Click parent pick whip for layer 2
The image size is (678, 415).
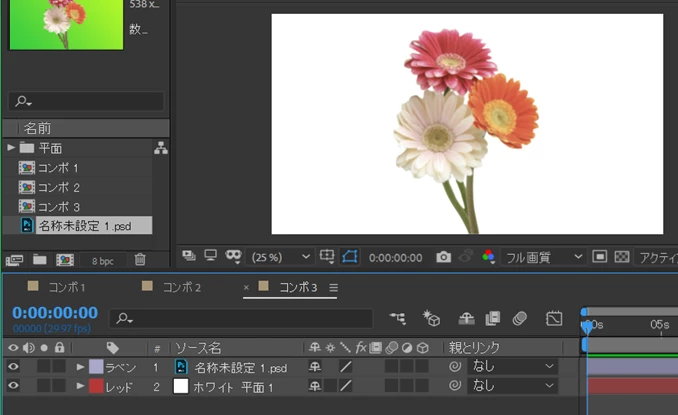click(x=454, y=385)
